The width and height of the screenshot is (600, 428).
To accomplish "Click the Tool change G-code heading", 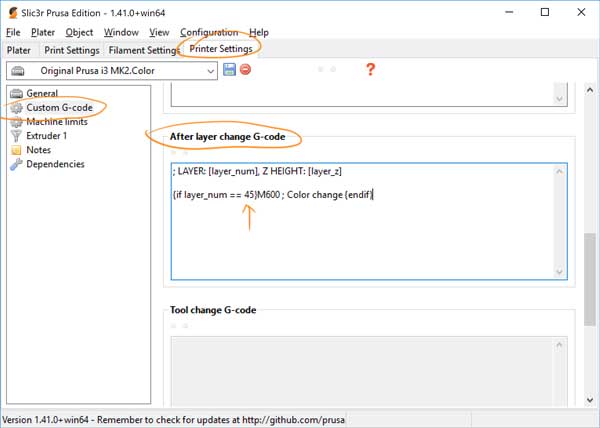I will [213, 310].
